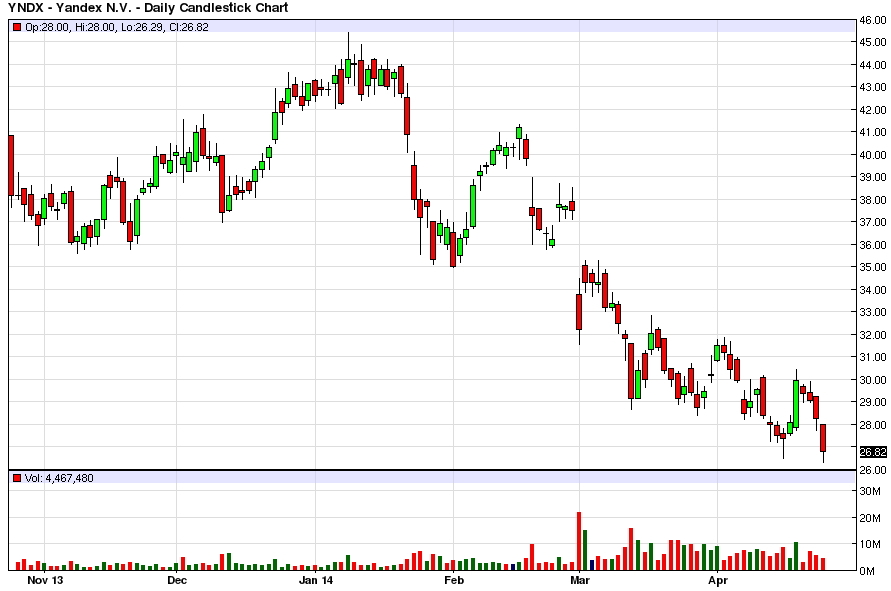Viewport: 891px width, 591px height.
Task: Click the 38.00 price axis label
Action: click(x=873, y=200)
